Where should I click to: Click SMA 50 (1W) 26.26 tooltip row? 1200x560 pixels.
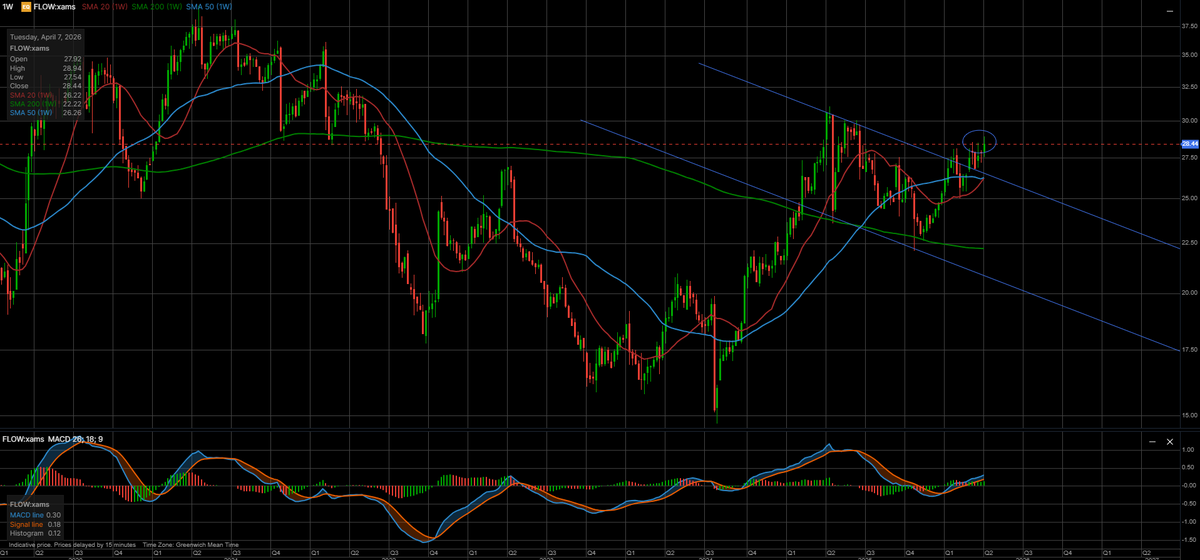tap(46, 113)
